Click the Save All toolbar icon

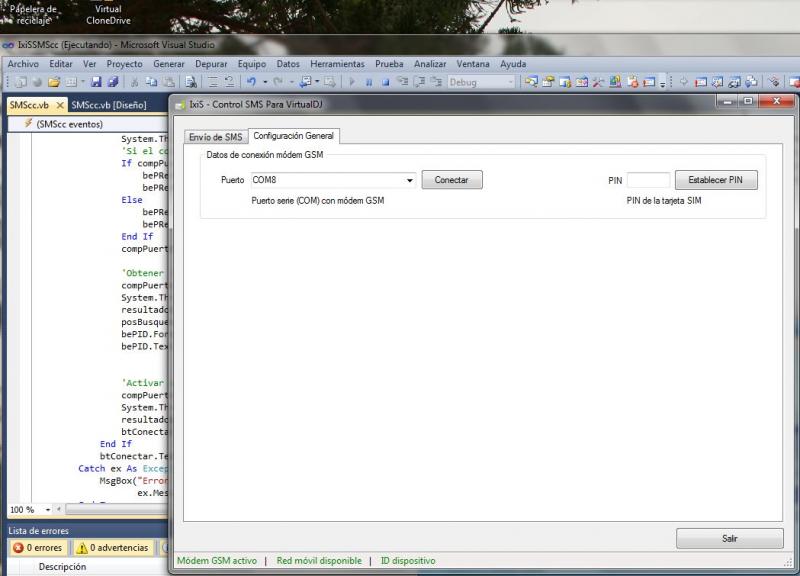113,82
